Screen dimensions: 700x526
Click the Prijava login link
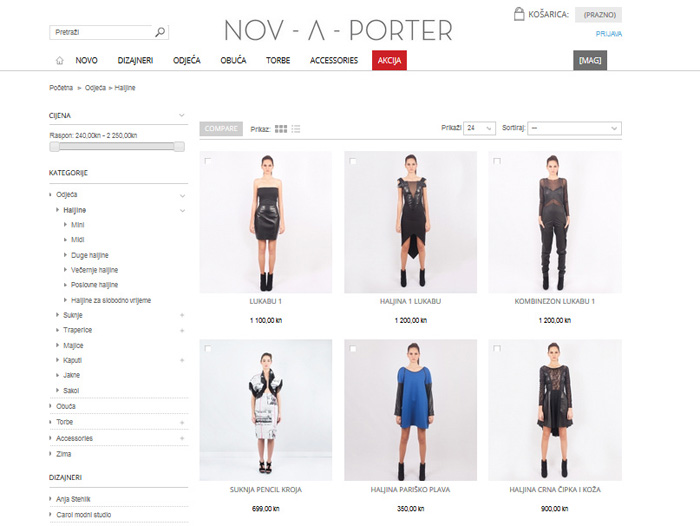[608, 34]
